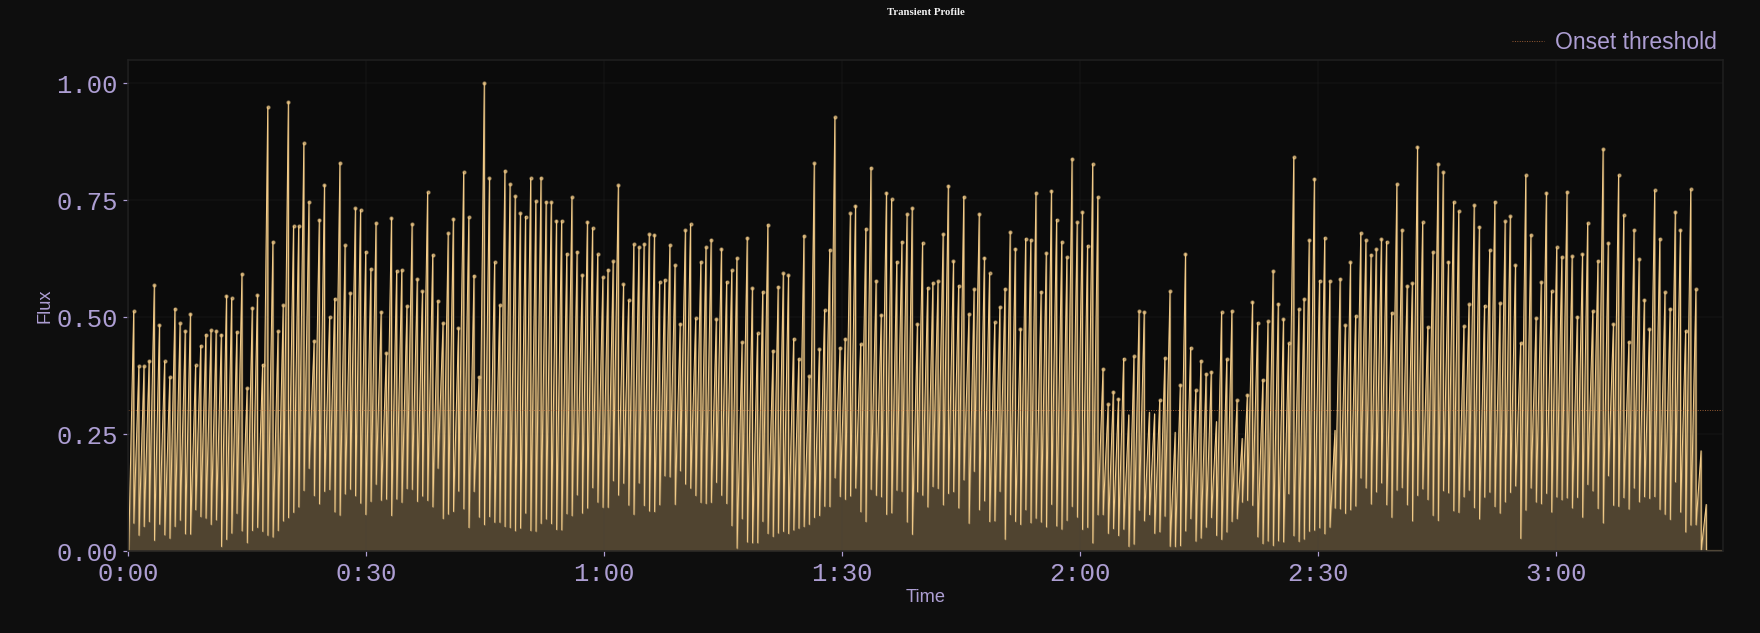Click the 0.00 flux tick label

pos(87,553)
